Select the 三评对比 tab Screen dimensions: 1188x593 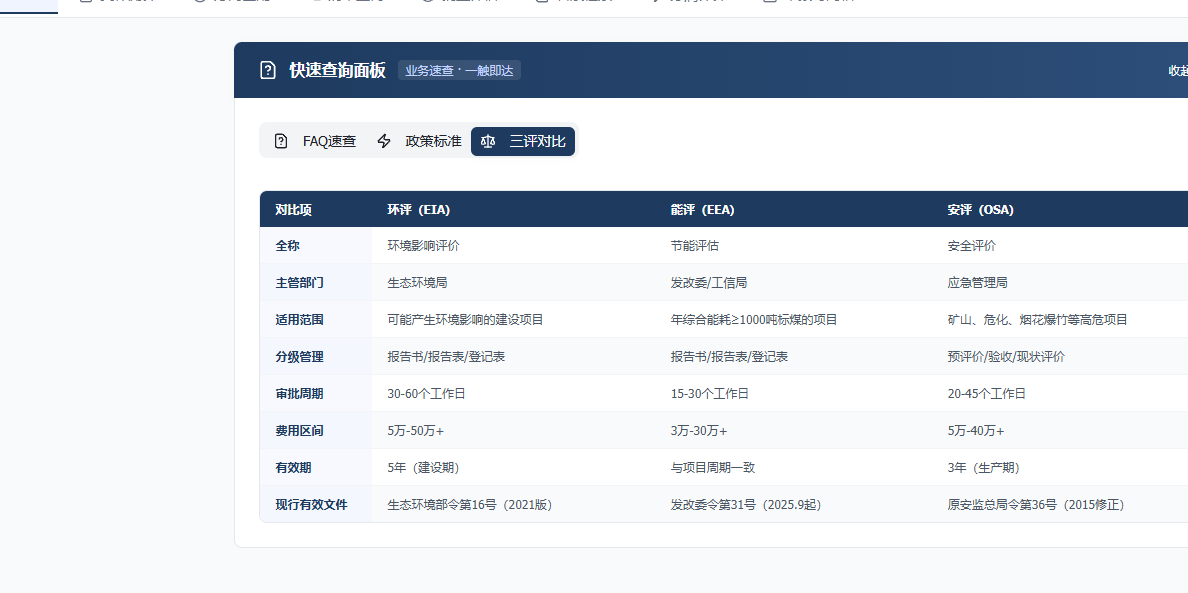point(523,141)
